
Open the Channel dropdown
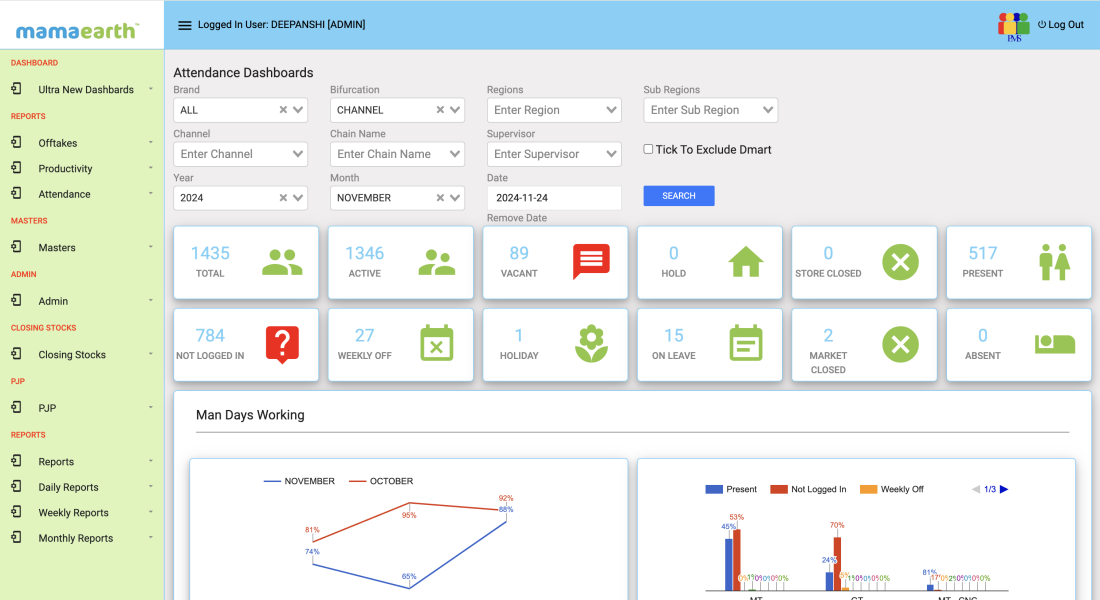point(241,154)
